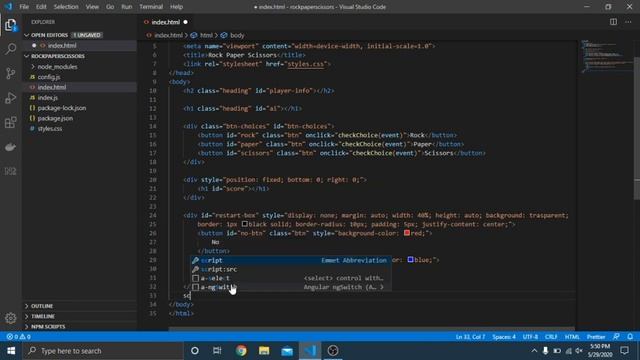Image resolution: width=640 pixels, height=360 pixels.
Task: Open the Selection menu
Action: pyautogui.click(x=66, y=7)
